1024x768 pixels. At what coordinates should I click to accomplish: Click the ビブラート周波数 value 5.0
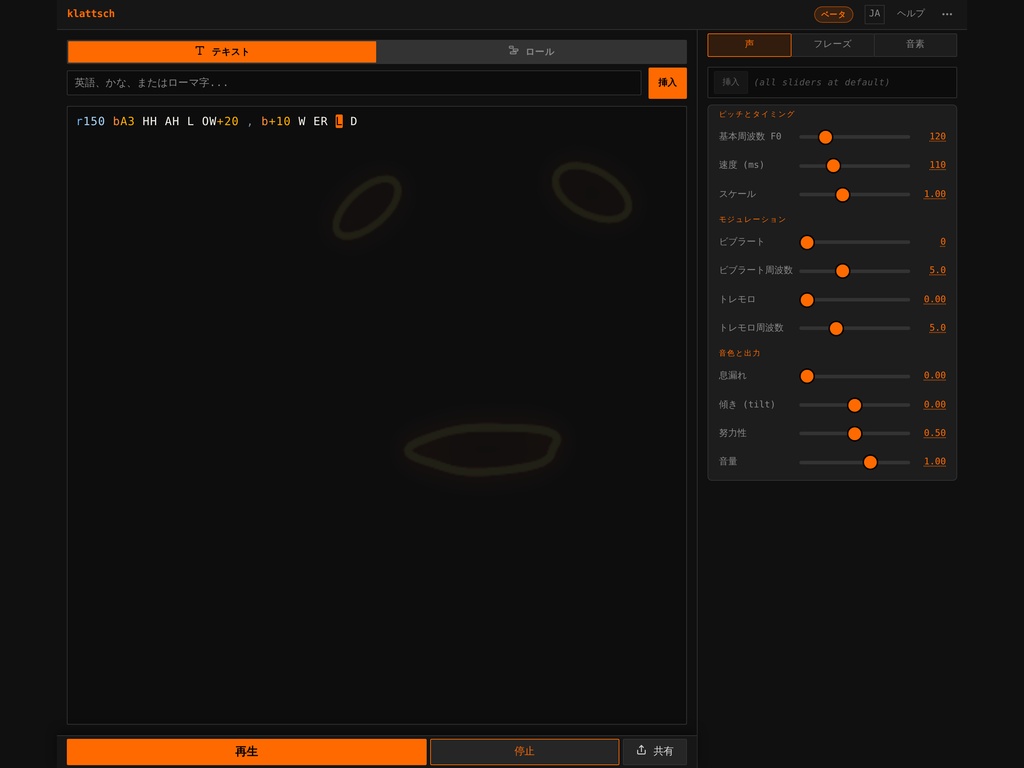(937, 270)
